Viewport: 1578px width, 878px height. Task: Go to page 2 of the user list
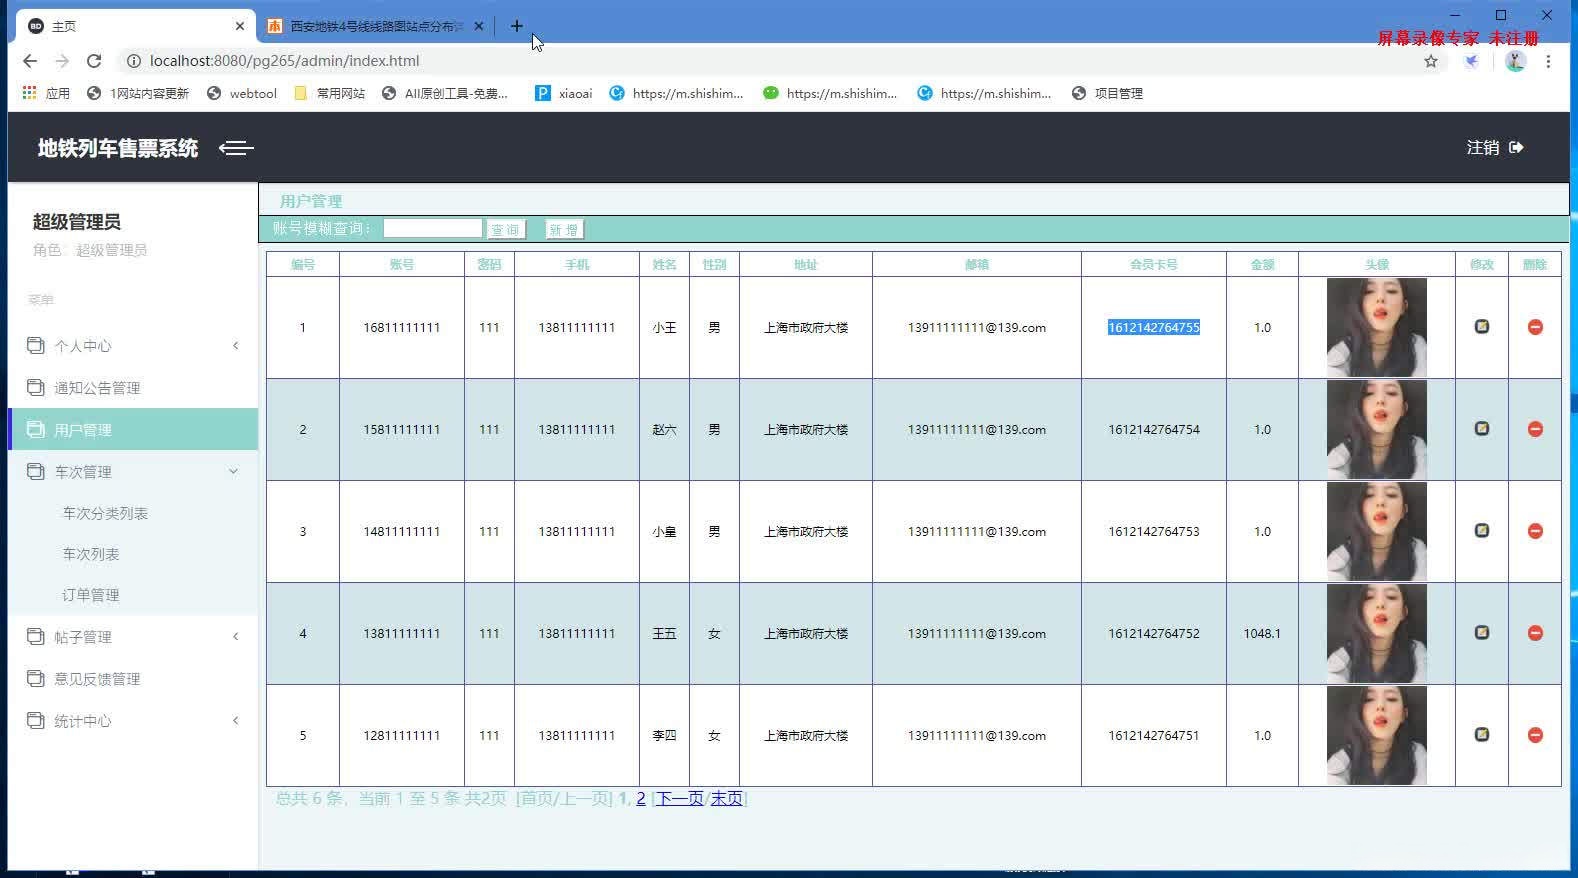point(641,798)
